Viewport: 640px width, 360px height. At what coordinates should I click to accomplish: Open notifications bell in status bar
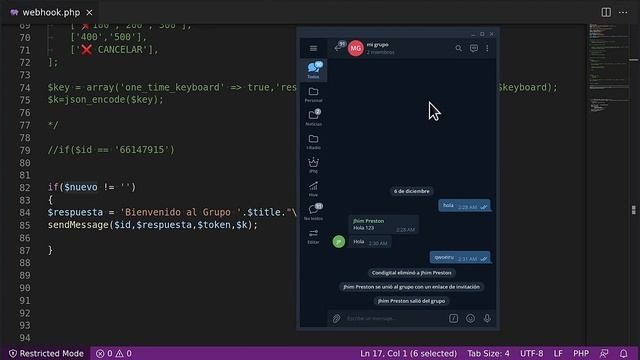(623, 353)
